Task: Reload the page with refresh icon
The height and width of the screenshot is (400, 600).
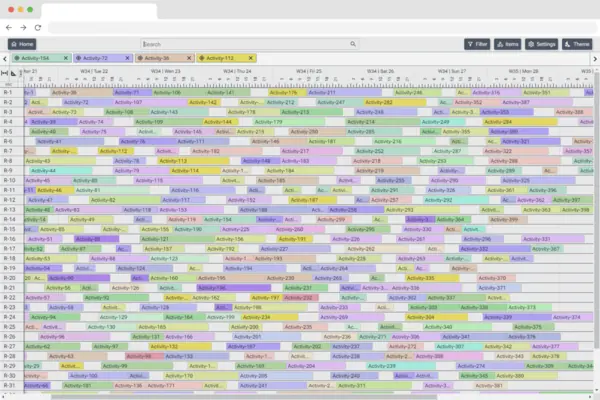Action: (38, 28)
